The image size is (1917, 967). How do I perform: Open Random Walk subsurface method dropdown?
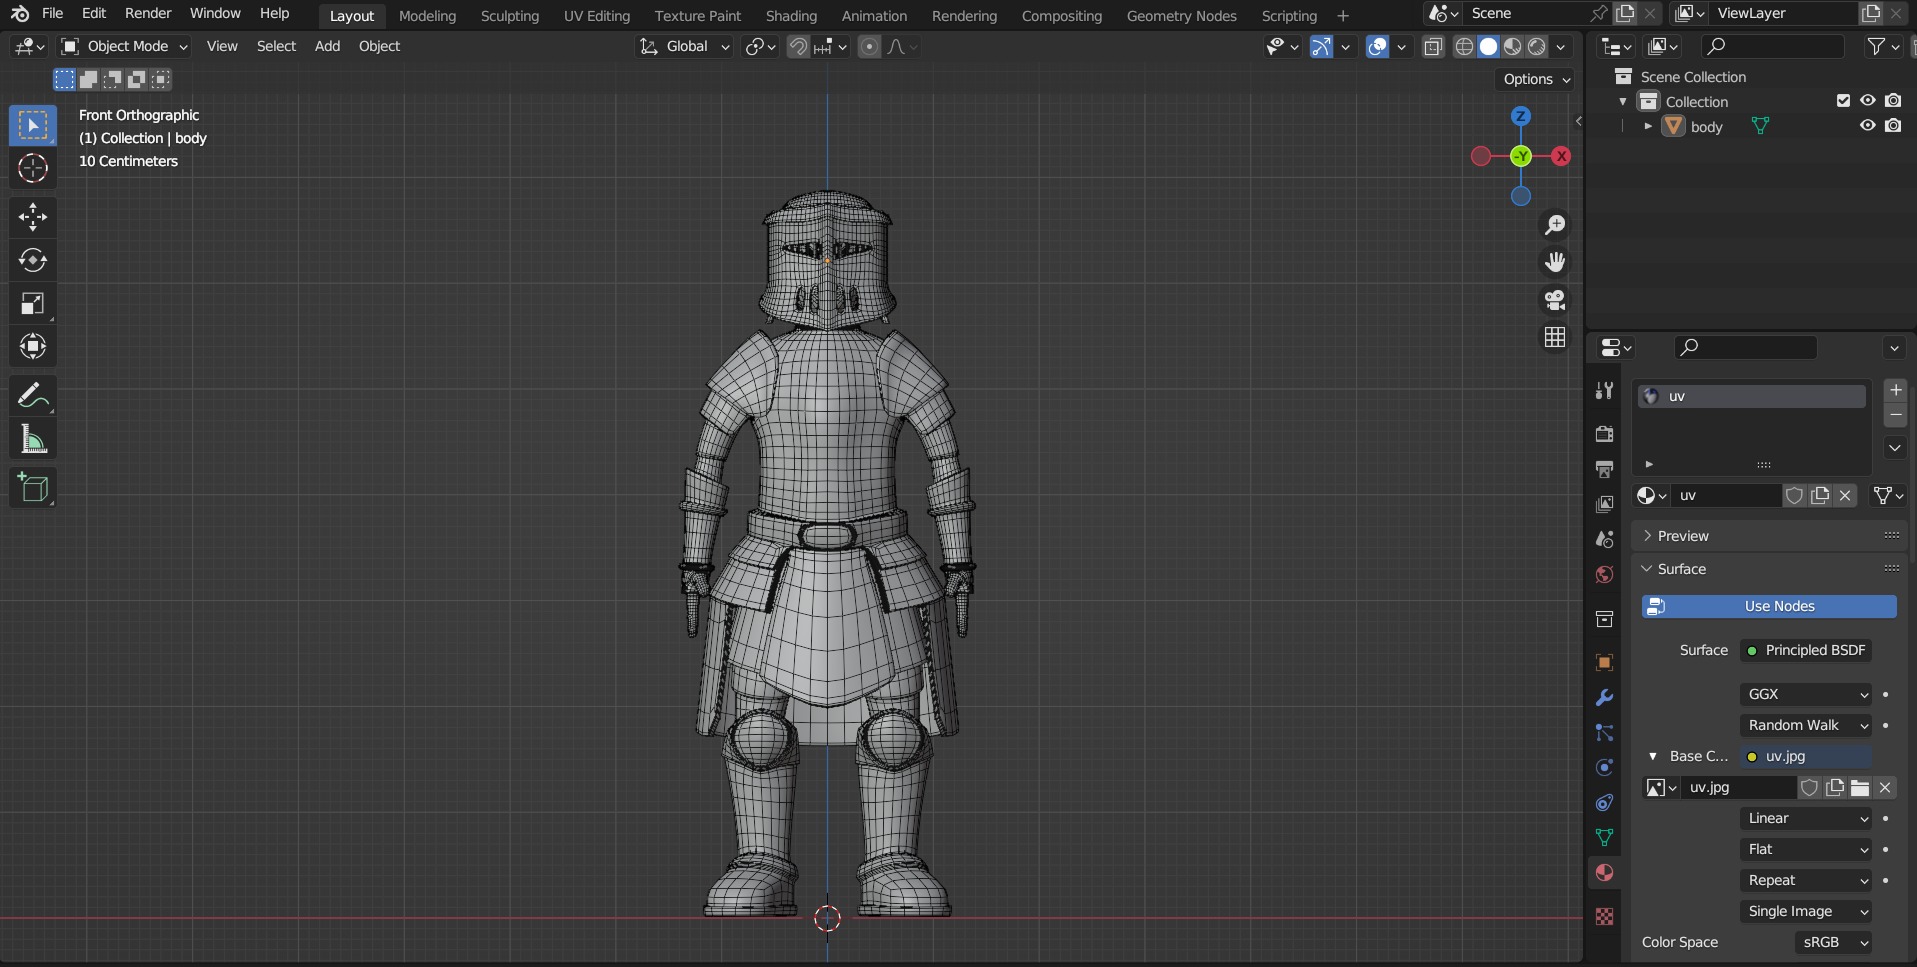tap(1806, 725)
